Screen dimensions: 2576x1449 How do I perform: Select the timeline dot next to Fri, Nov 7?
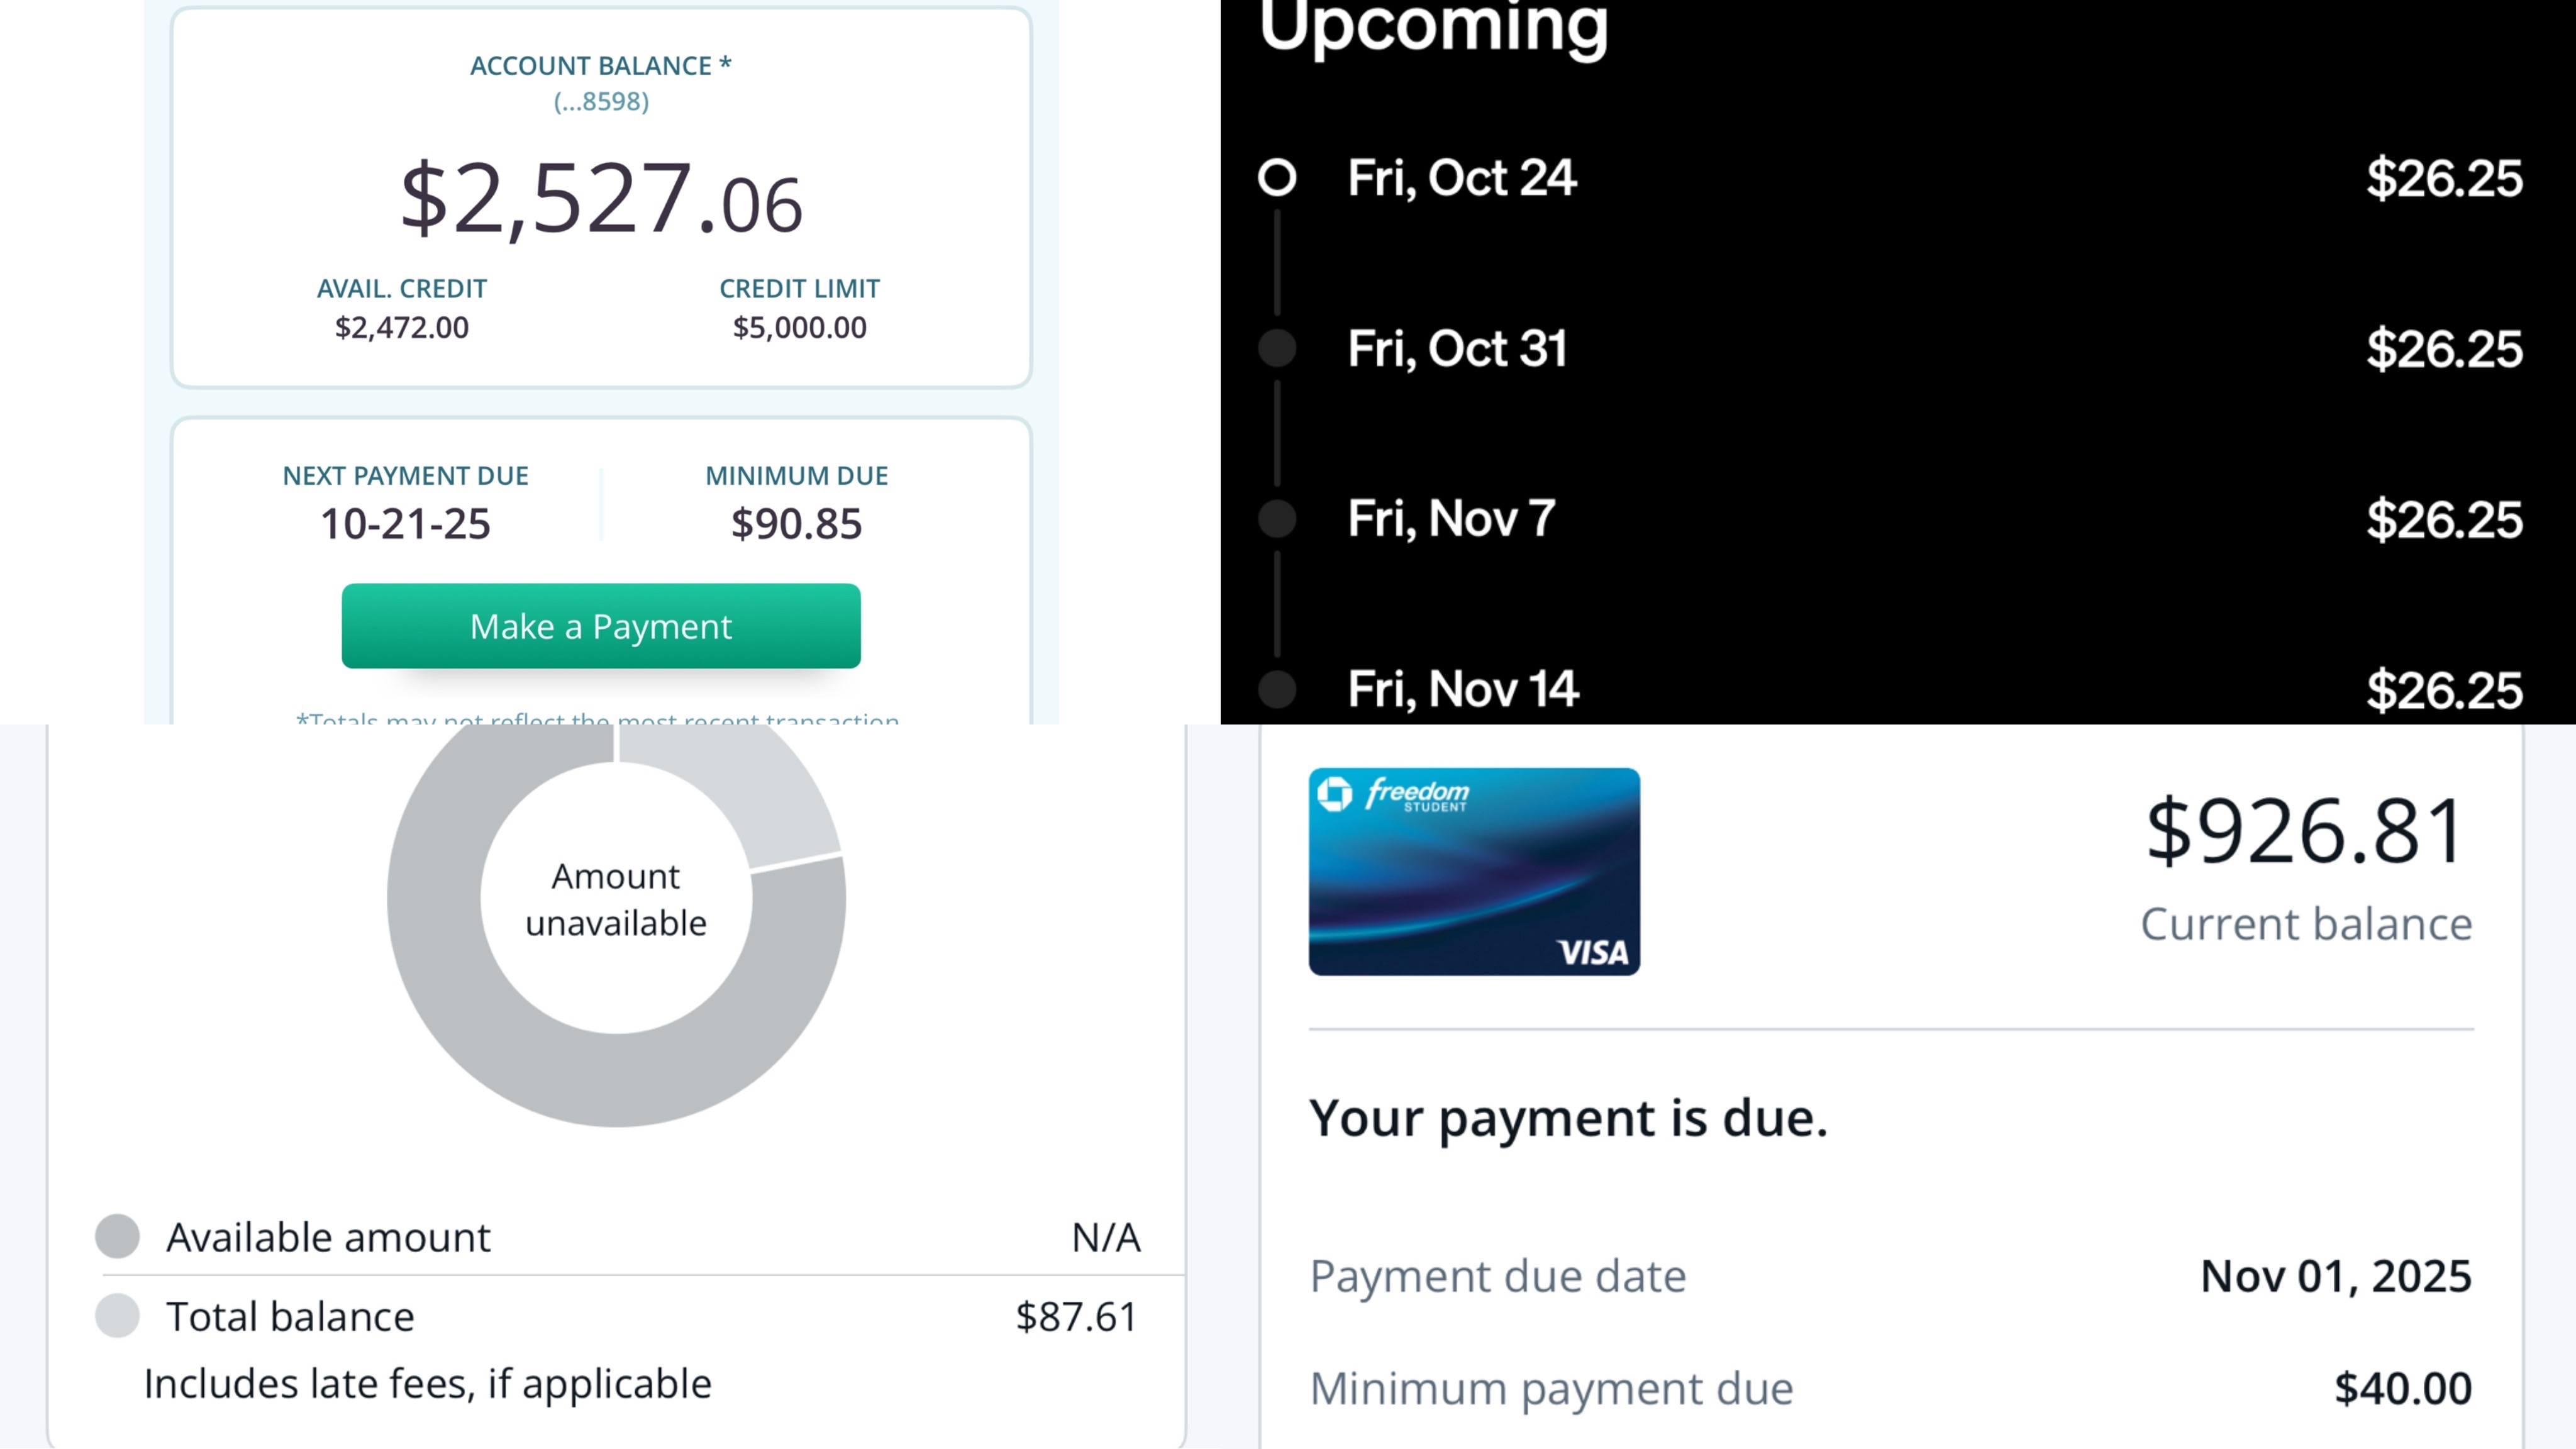pyautogui.click(x=1277, y=518)
